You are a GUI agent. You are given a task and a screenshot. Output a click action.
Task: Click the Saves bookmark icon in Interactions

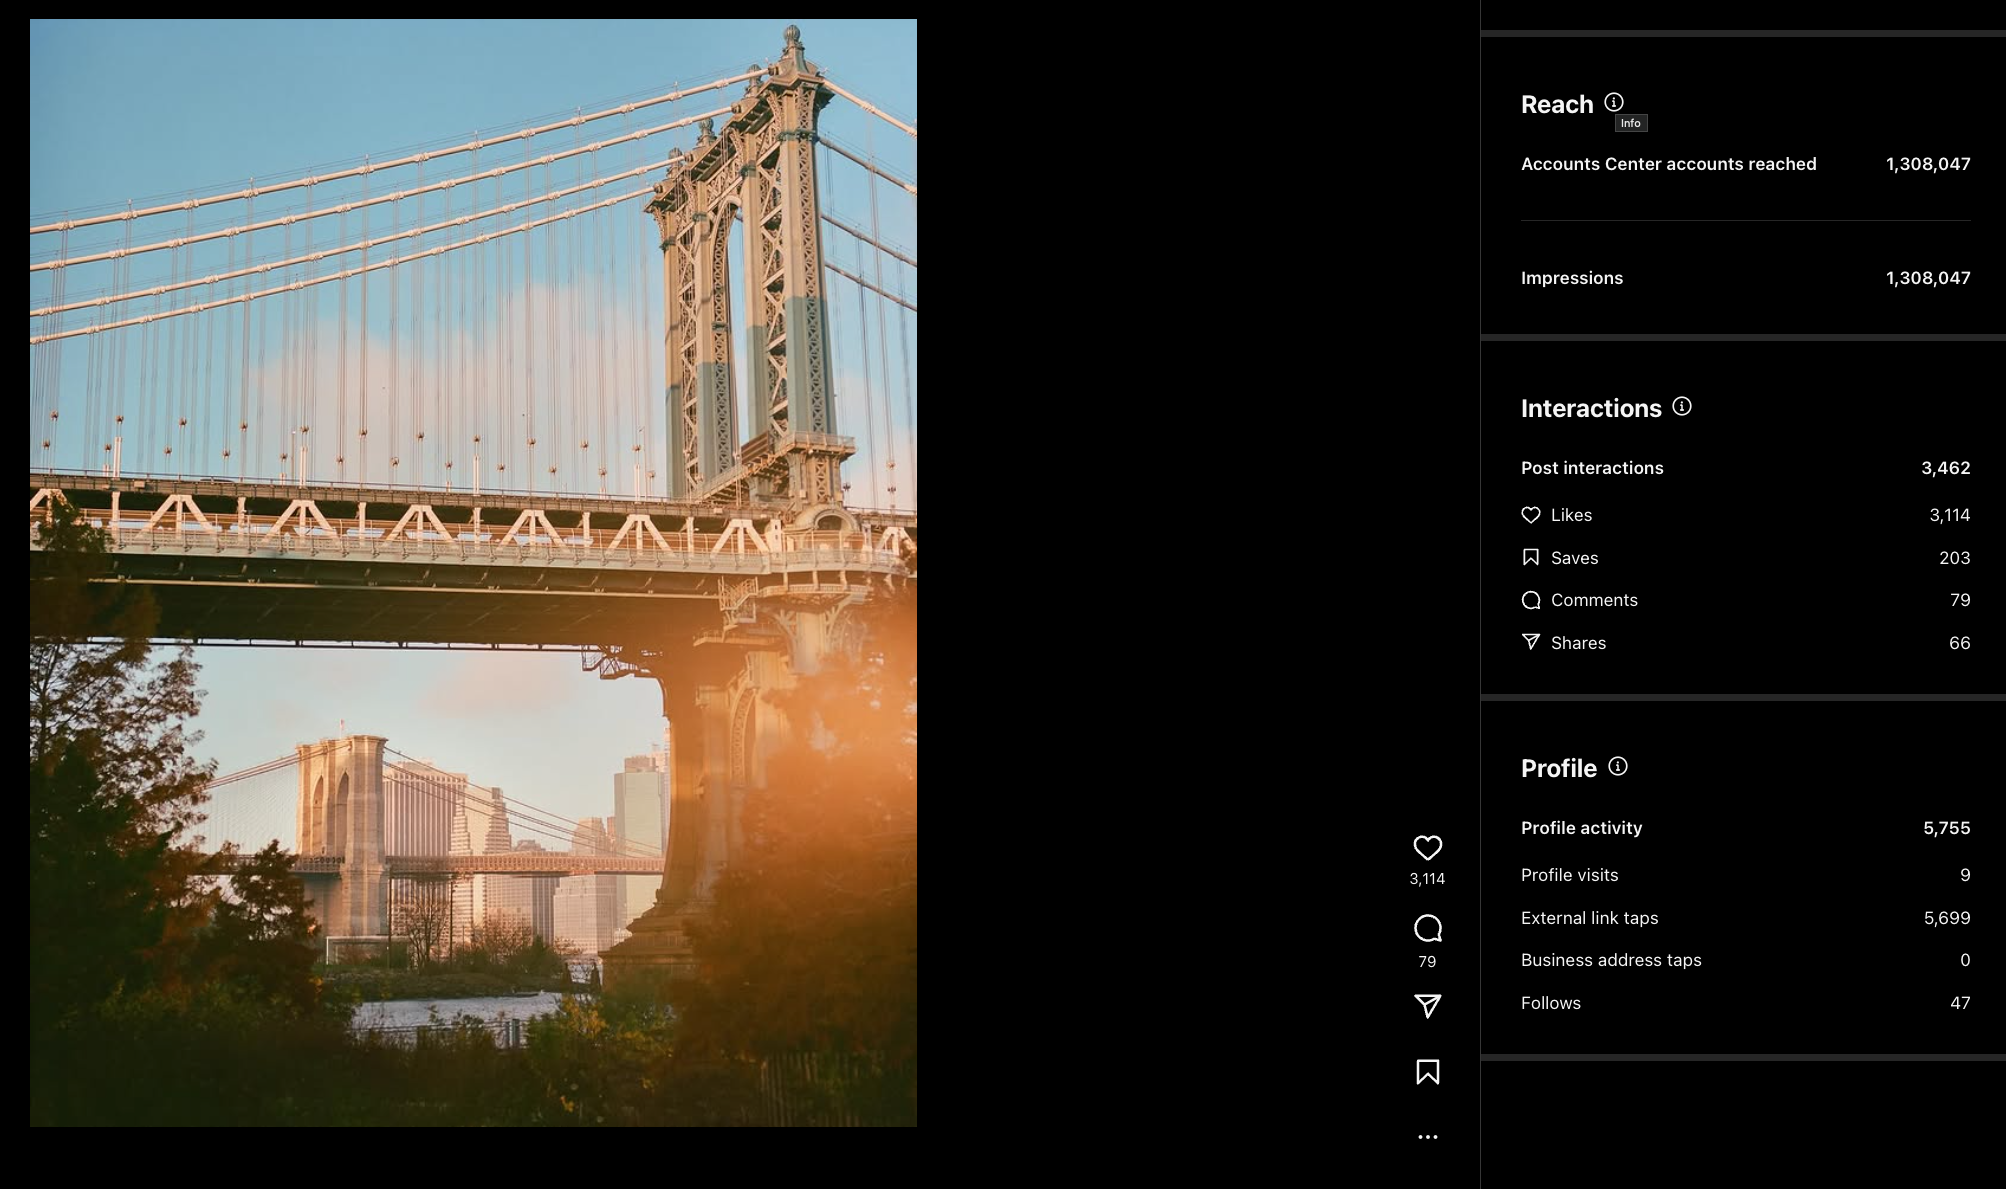[1531, 557]
